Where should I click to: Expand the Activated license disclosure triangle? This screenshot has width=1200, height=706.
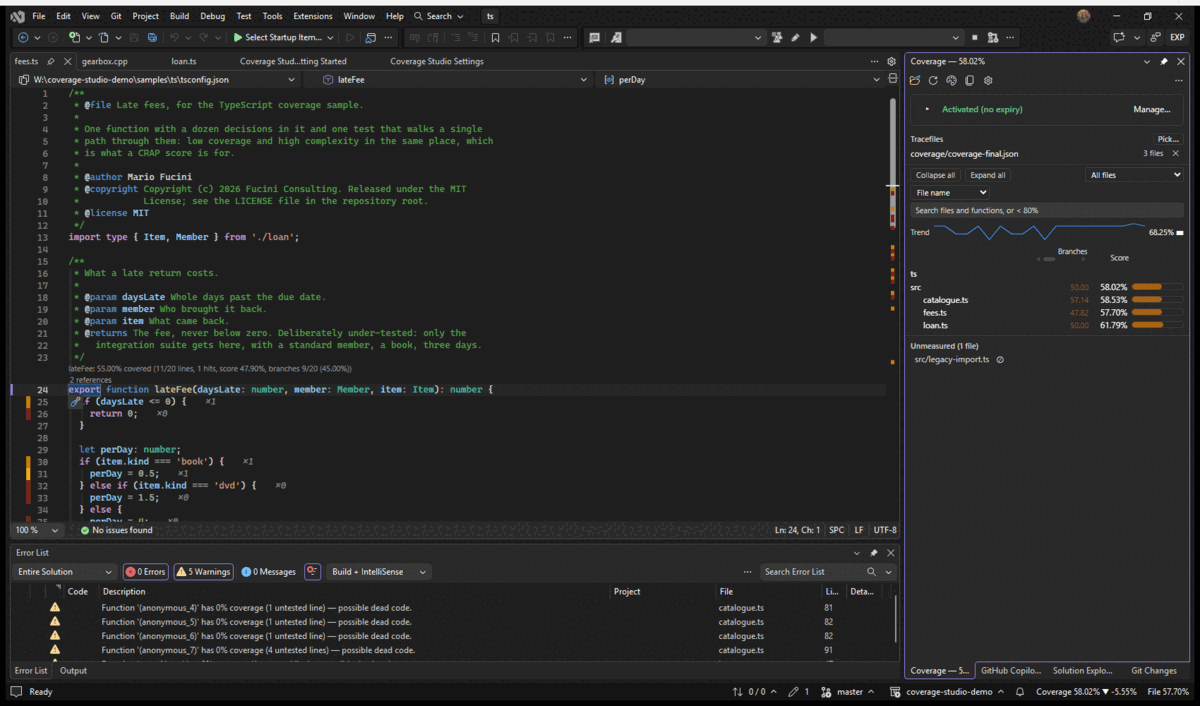coord(928,109)
